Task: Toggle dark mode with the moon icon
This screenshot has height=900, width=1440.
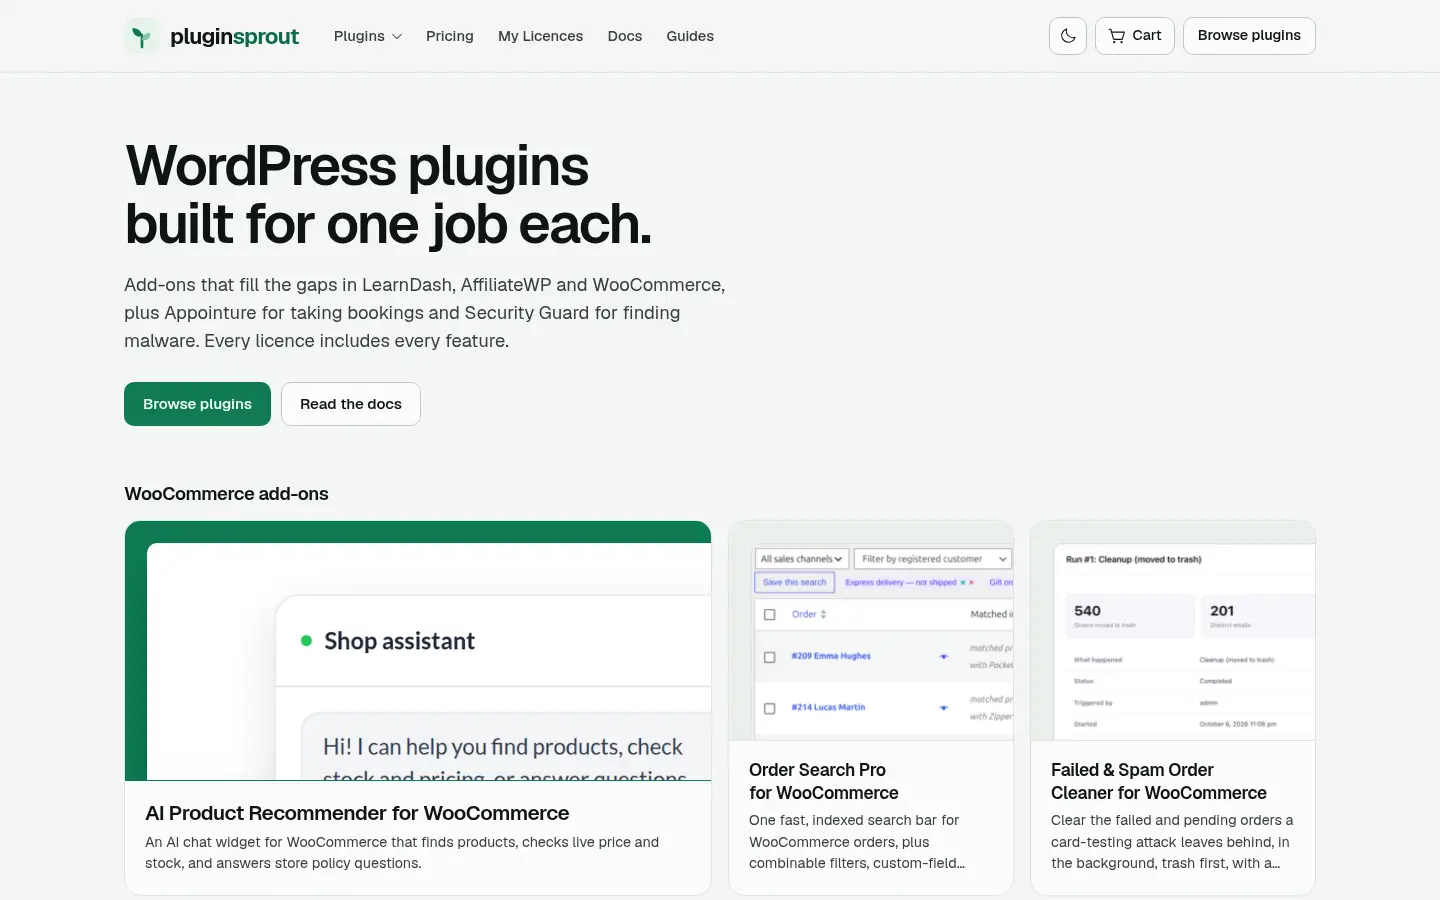Action: pyautogui.click(x=1068, y=36)
